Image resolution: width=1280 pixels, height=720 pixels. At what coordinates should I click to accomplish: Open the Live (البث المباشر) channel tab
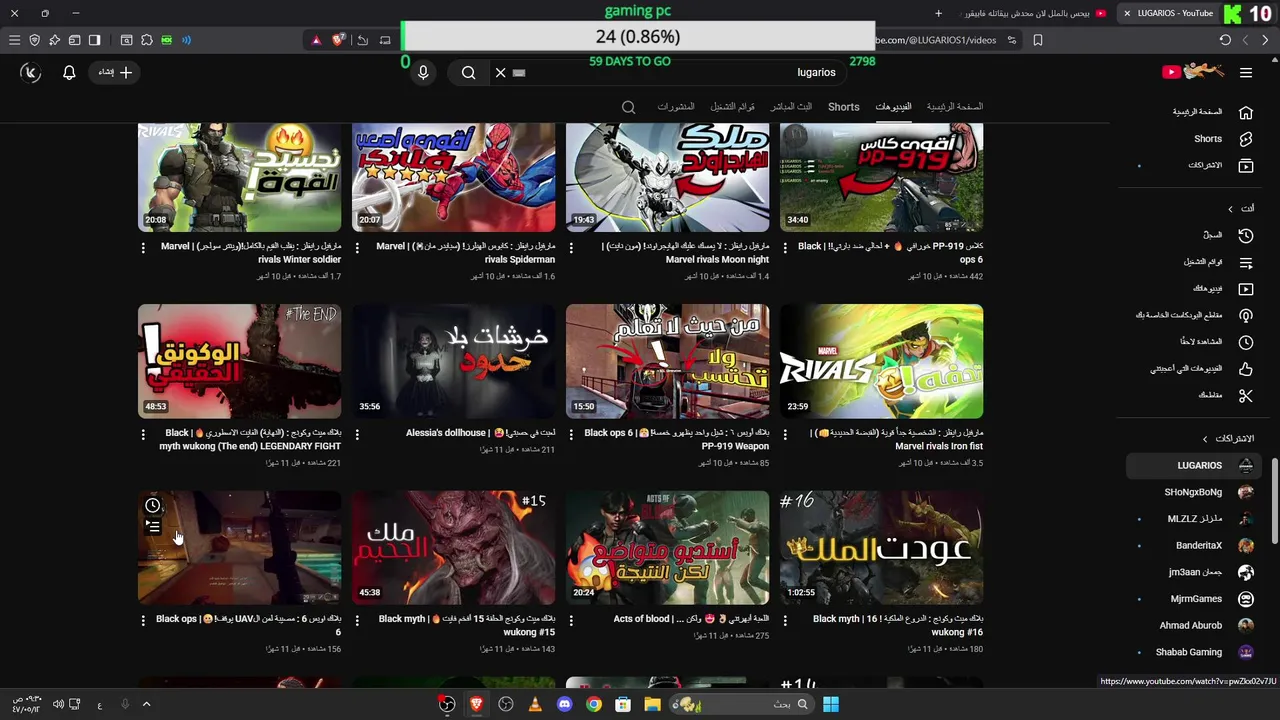click(791, 107)
